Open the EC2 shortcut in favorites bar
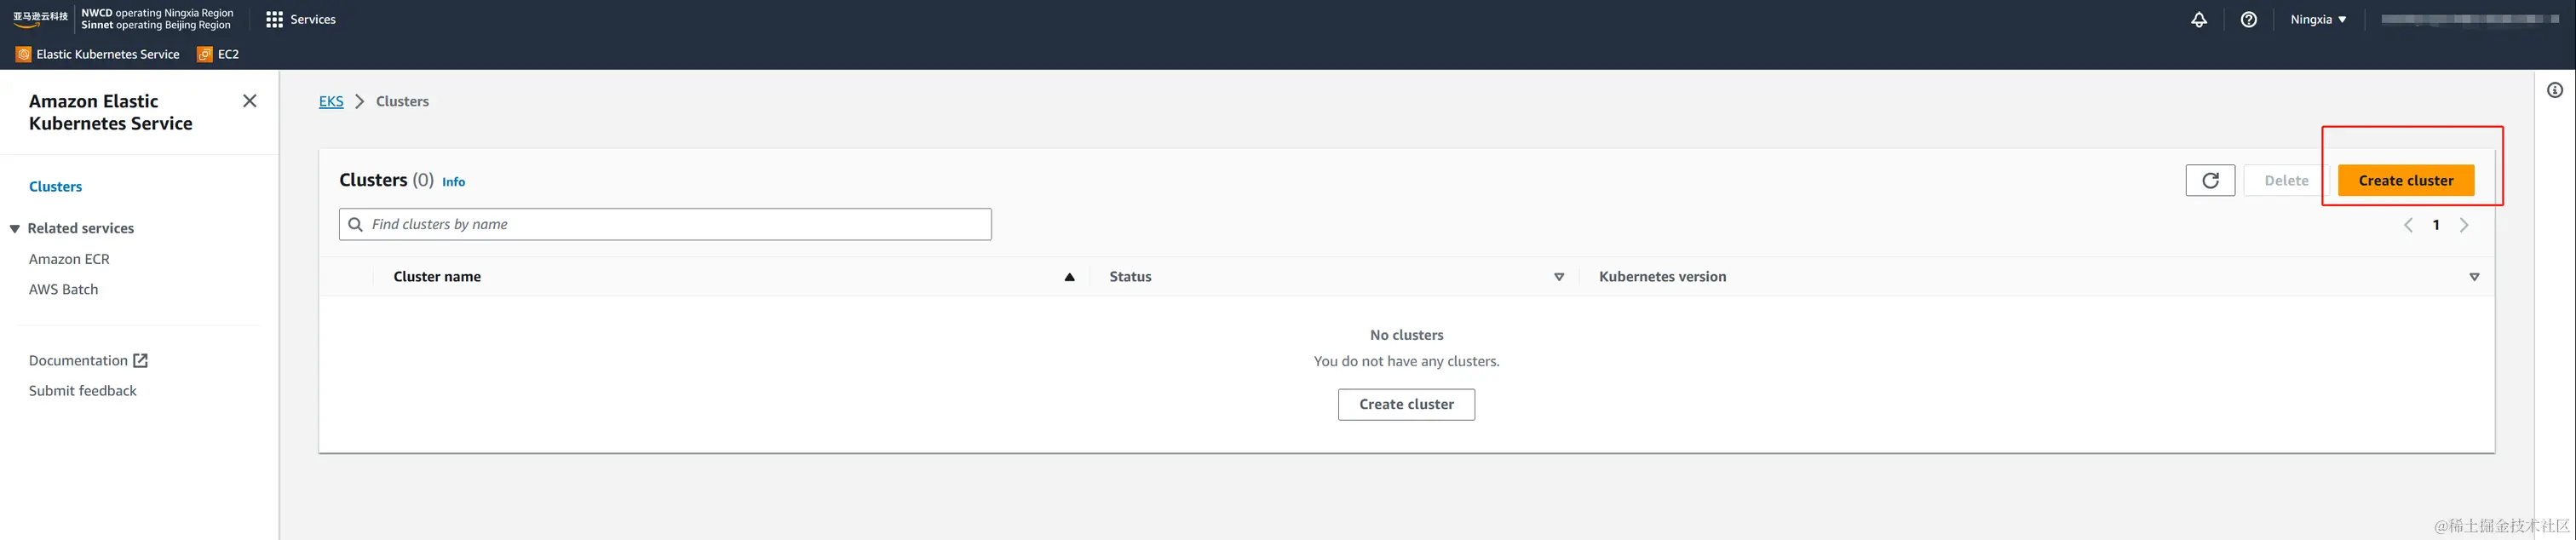This screenshot has height=540, width=2576. point(219,54)
